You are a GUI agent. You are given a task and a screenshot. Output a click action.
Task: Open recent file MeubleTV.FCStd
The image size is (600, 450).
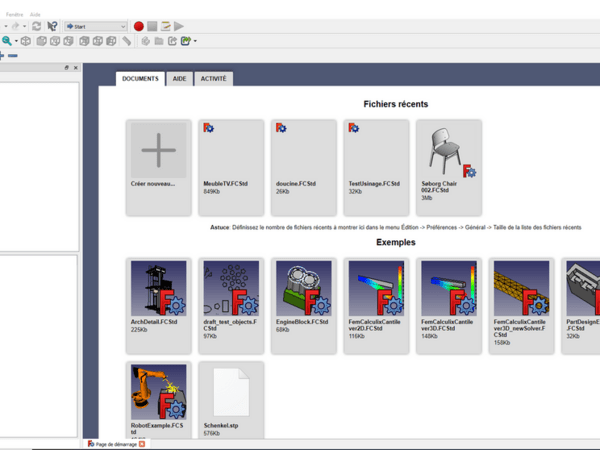click(x=230, y=166)
